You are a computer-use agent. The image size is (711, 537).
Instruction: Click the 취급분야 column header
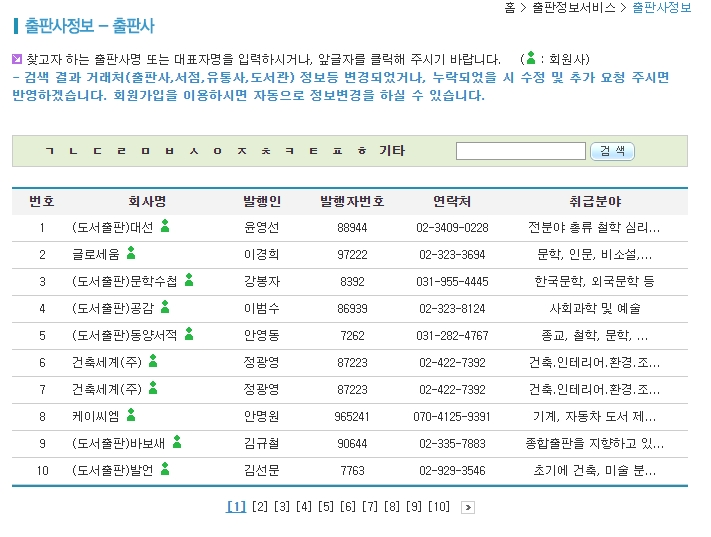click(x=595, y=201)
